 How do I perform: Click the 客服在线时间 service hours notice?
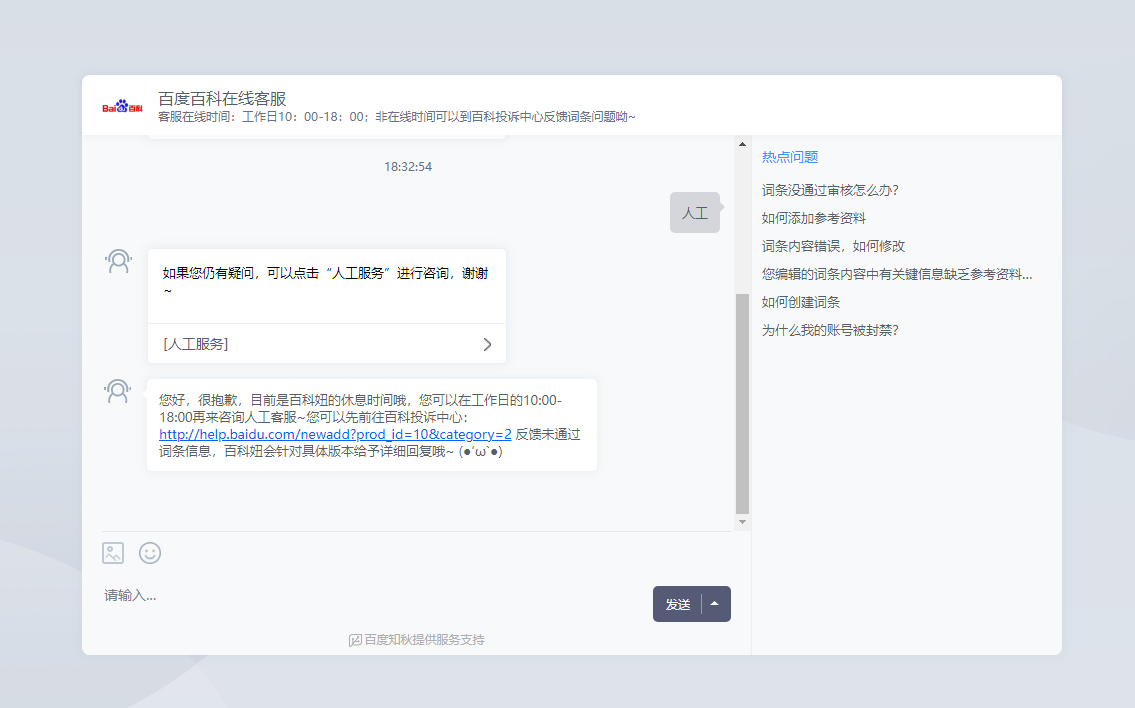[397, 117]
